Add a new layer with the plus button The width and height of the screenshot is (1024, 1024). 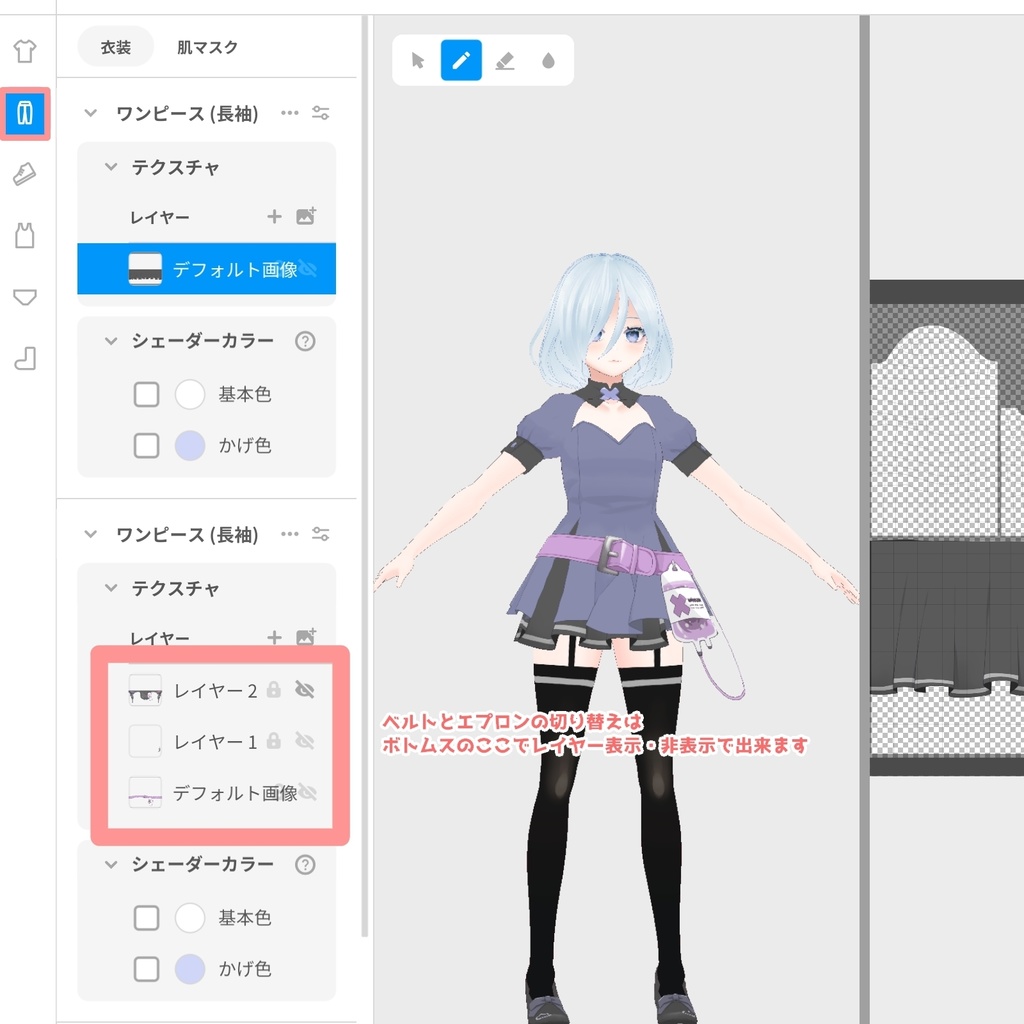(274, 217)
